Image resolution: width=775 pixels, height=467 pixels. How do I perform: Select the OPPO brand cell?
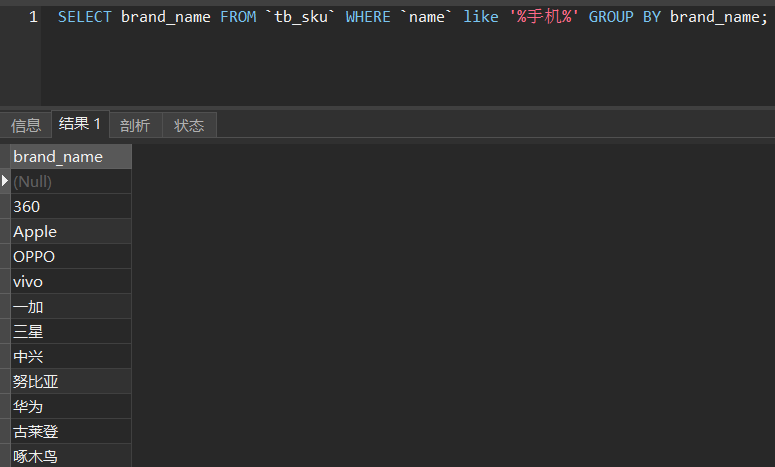click(71, 256)
